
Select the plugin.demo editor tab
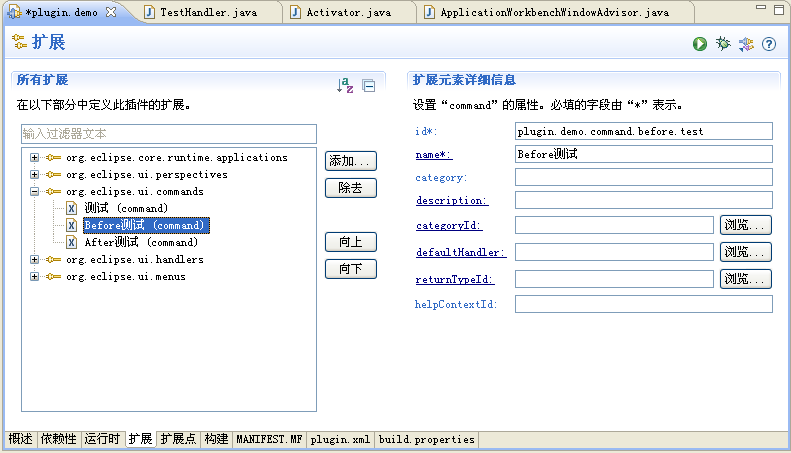[62, 12]
